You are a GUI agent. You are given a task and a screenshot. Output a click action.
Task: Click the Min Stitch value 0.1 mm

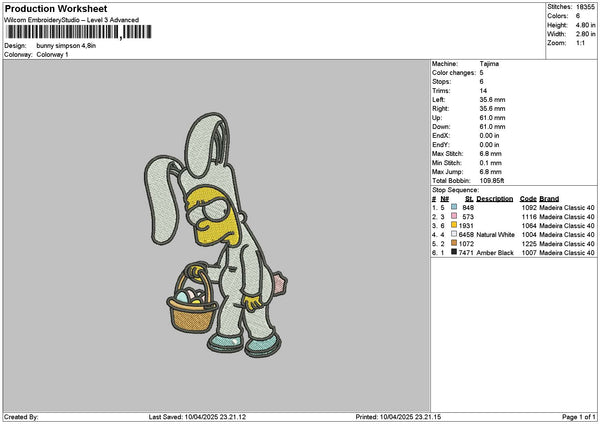point(490,163)
